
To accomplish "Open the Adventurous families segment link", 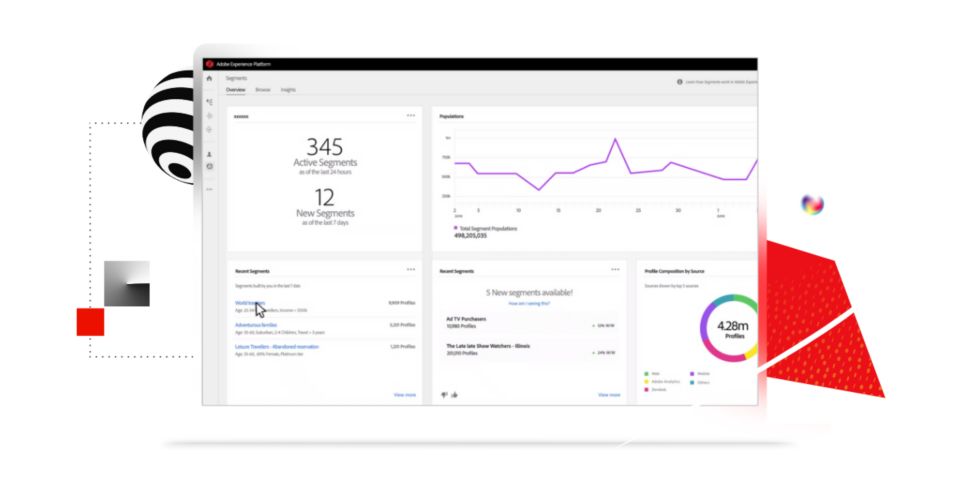I will (x=256, y=324).
